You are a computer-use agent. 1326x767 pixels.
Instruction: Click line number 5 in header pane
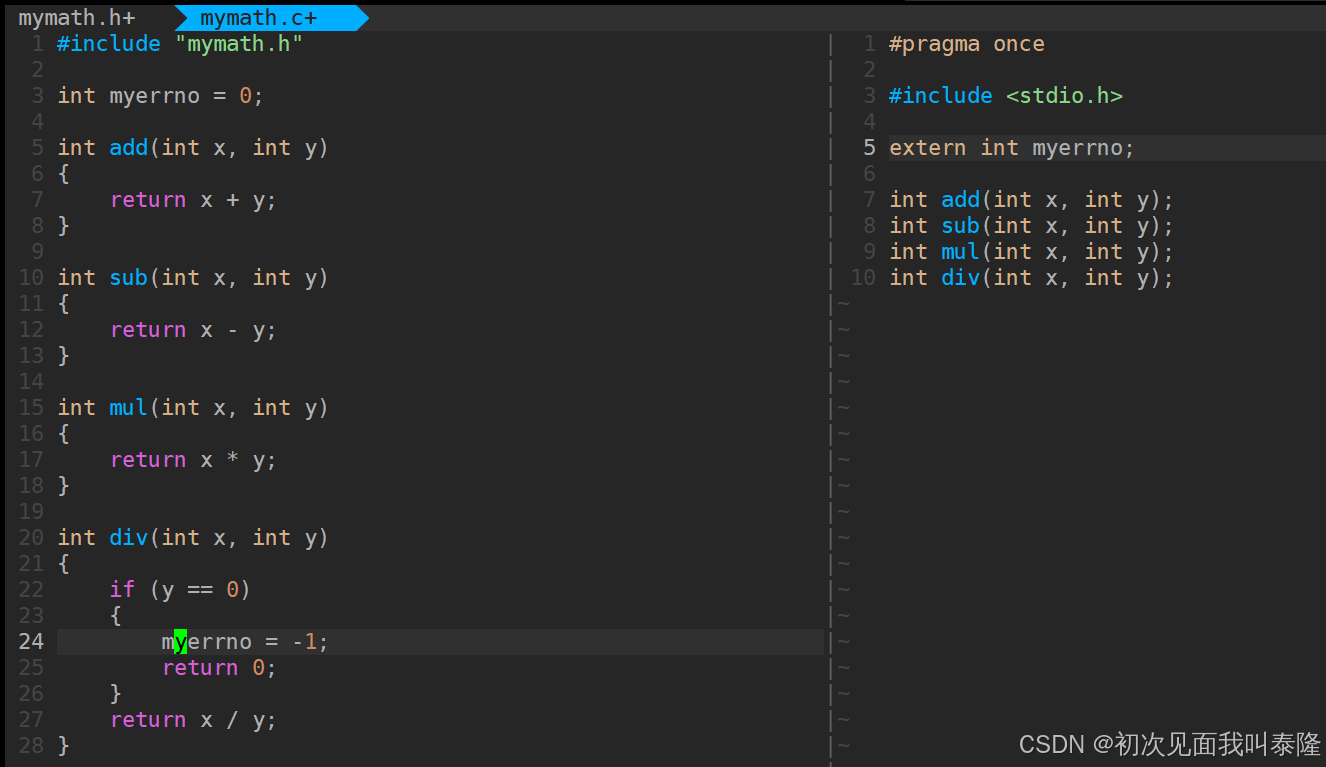(x=869, y=148)
